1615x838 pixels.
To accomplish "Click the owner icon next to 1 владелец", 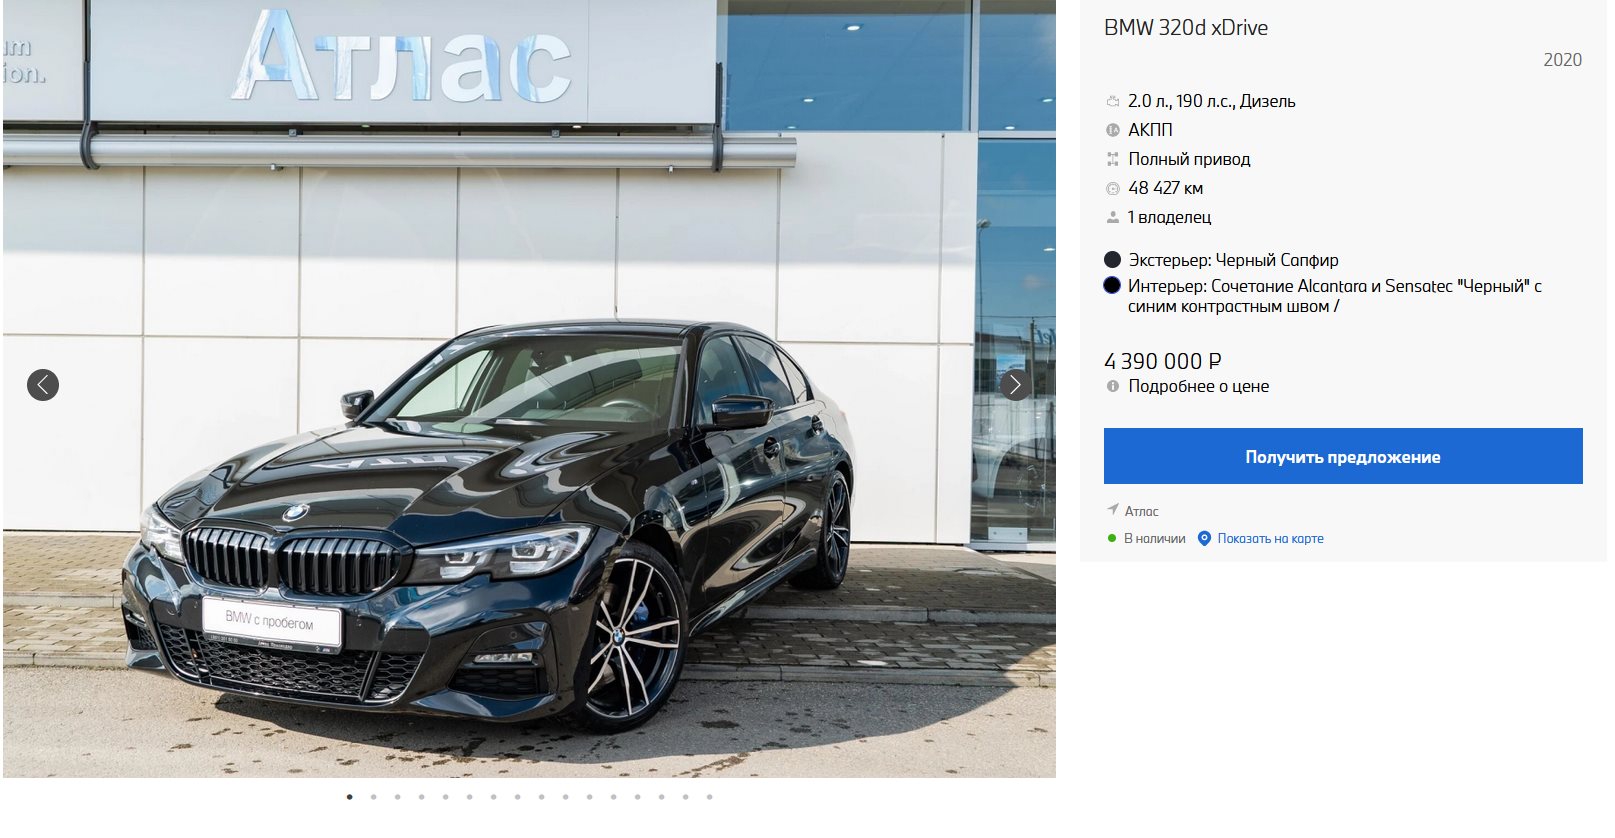I will click(1112, 217).
